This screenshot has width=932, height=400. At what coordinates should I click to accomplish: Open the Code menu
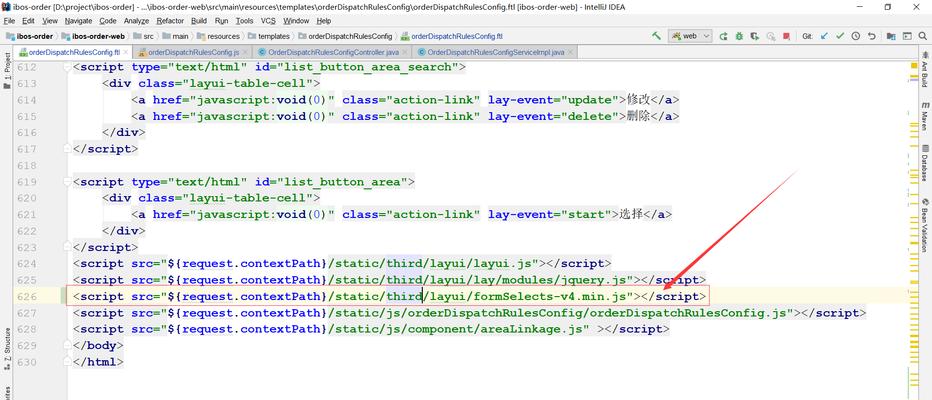108,21
